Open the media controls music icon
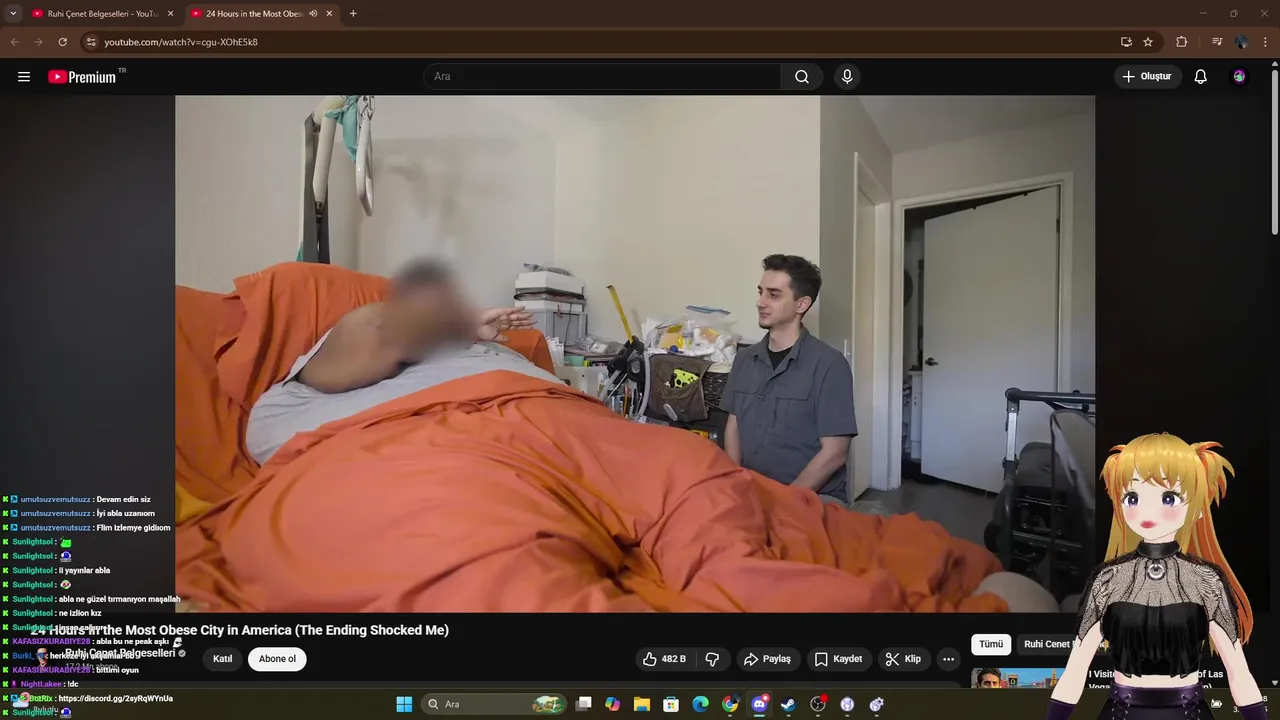This screenshot has width=1280, height=720. [x=1217, y=42]
